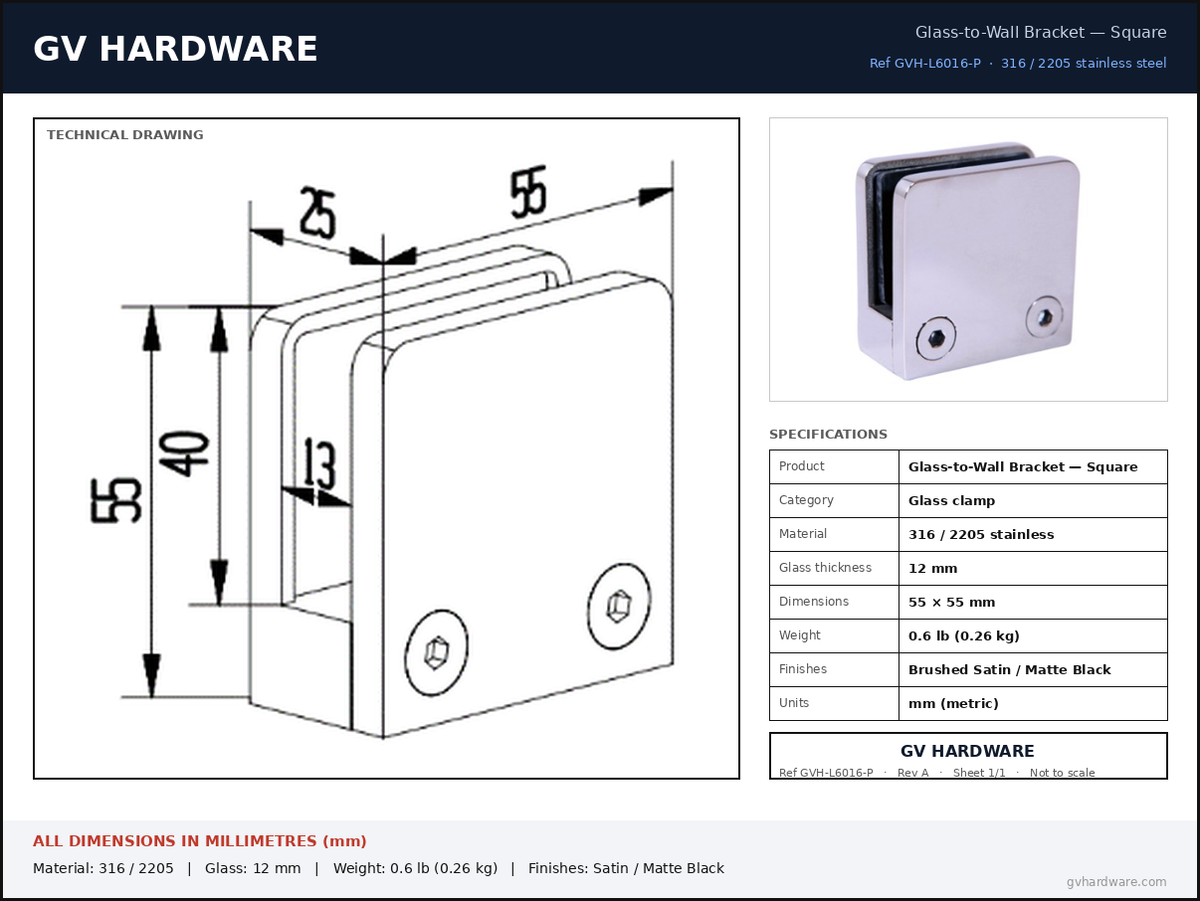This screenshot has height=901, width=1200.
Task: Click the 'Dimensions' row label
Action: [x=814, y=602]
